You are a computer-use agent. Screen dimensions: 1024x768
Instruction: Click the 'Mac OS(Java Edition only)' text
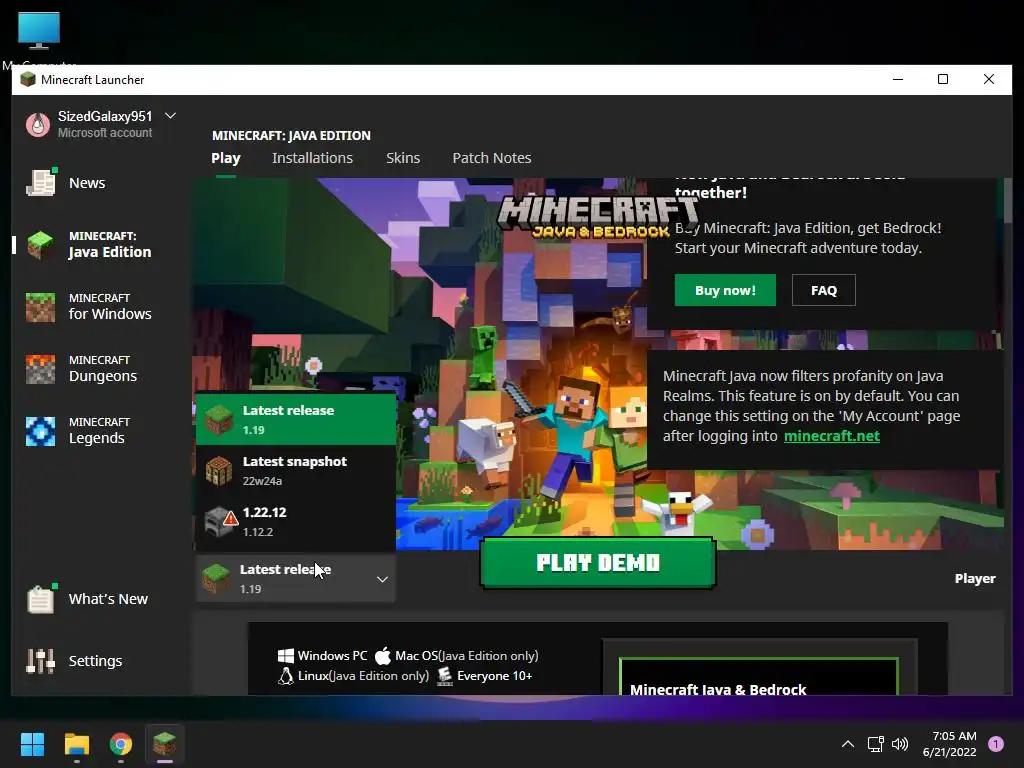(466, 656)
